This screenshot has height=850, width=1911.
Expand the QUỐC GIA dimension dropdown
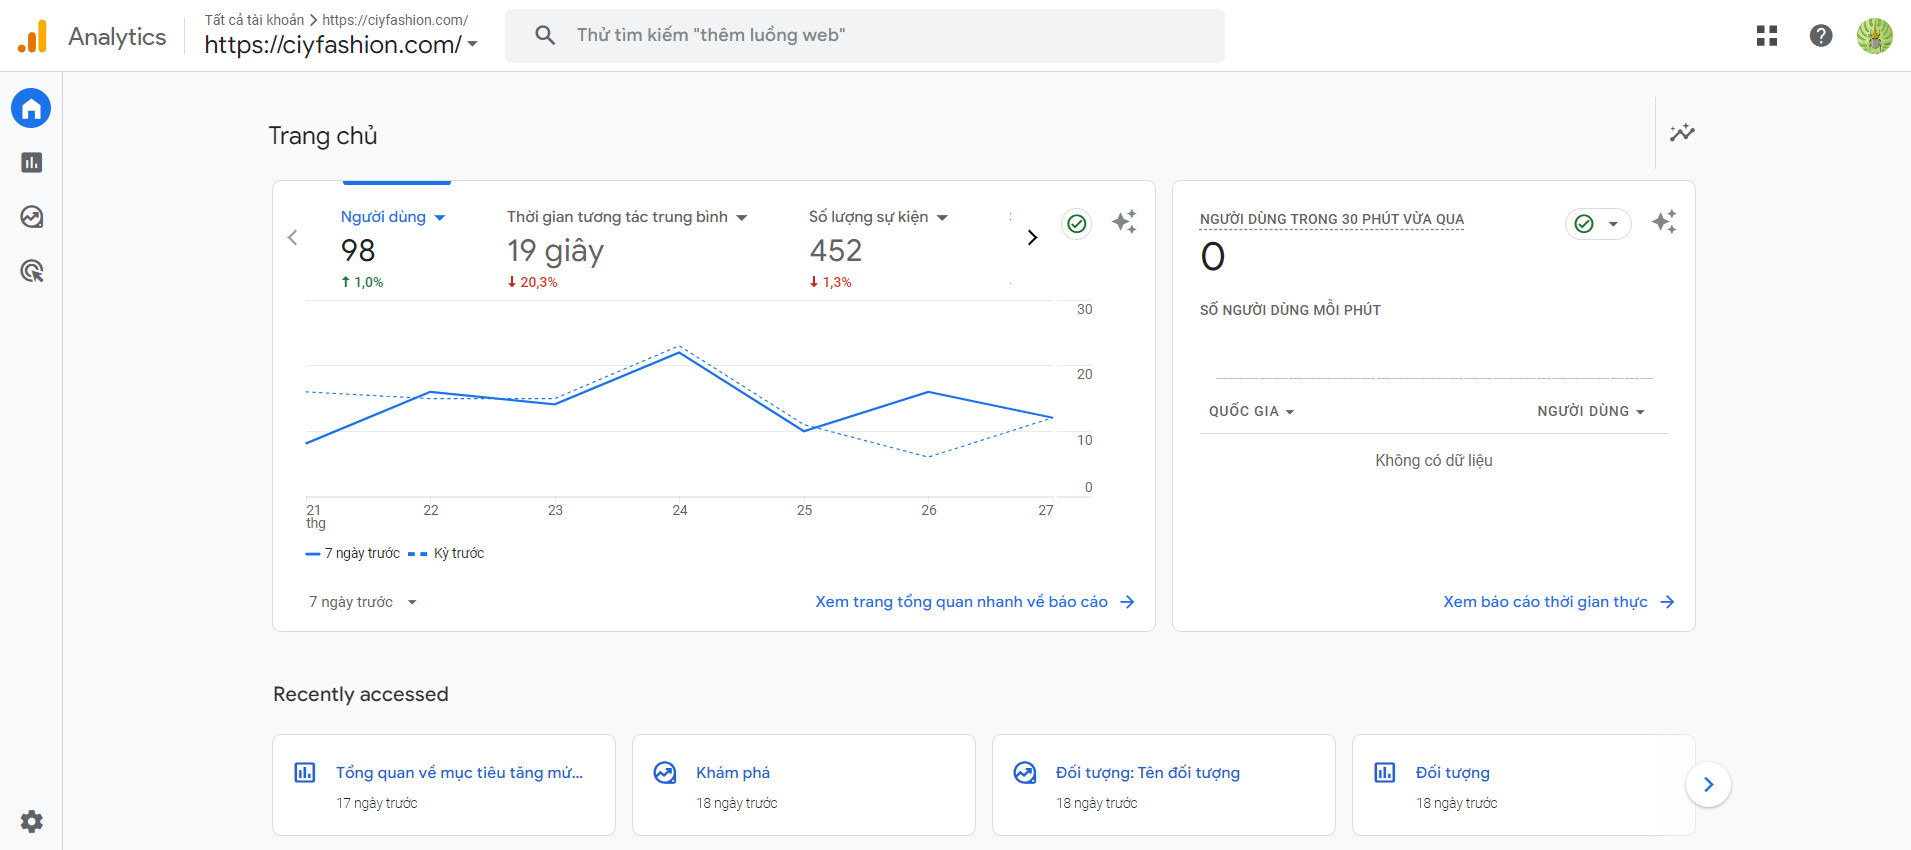coord(1251,411)
